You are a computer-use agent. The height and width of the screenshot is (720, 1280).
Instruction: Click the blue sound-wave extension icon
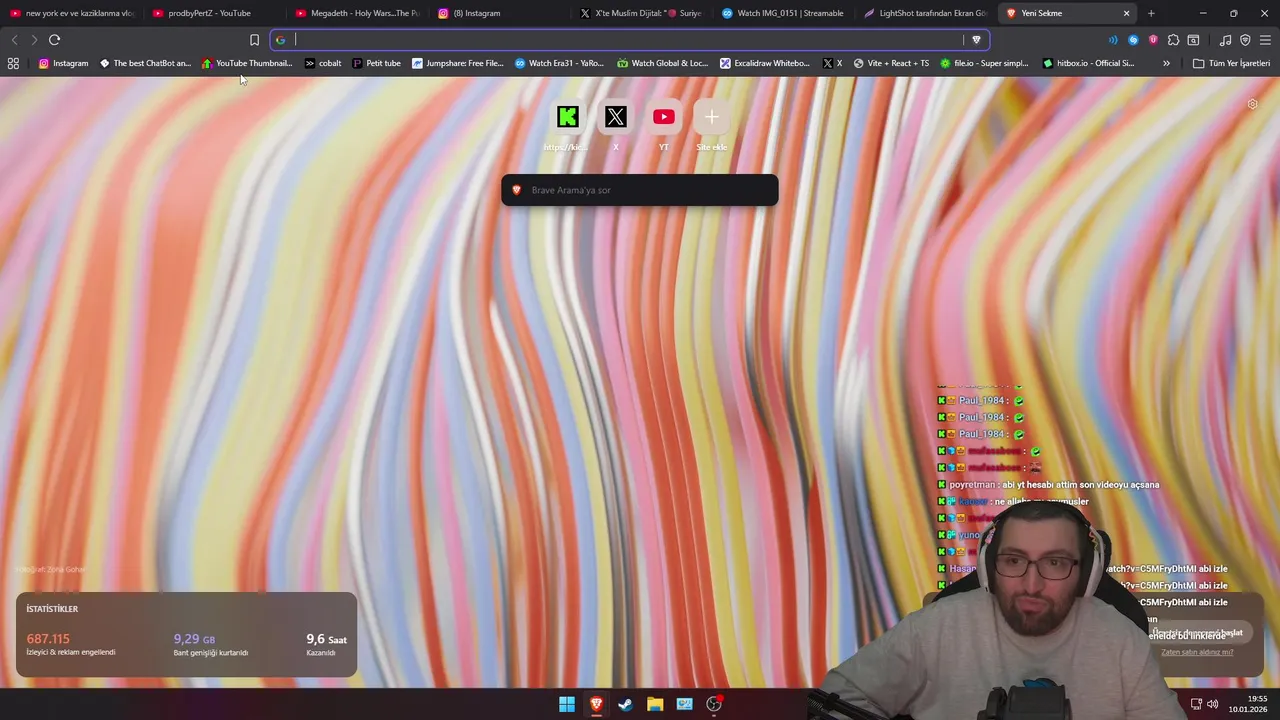click(x=1113, y=40)
